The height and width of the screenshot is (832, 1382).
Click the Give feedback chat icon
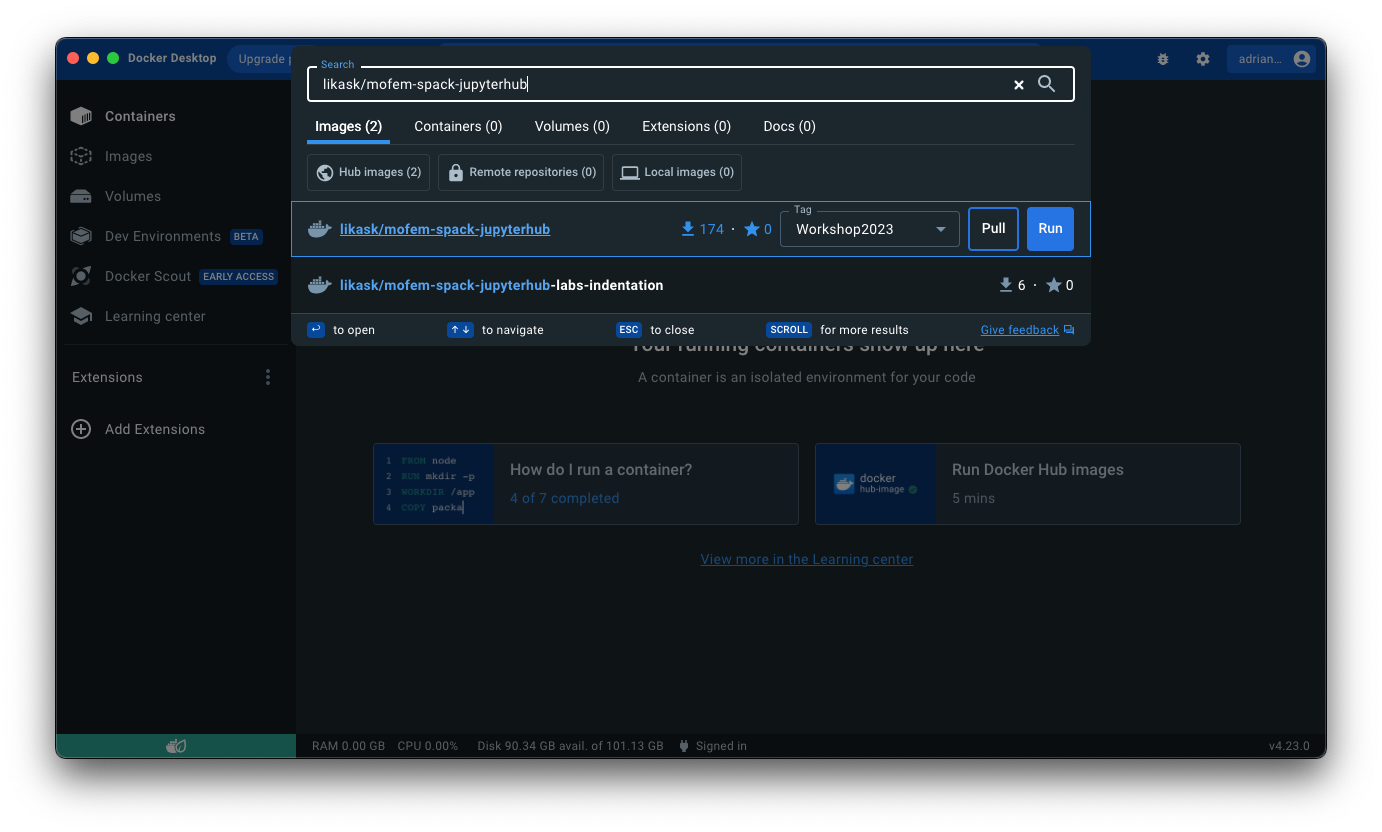1069,330
